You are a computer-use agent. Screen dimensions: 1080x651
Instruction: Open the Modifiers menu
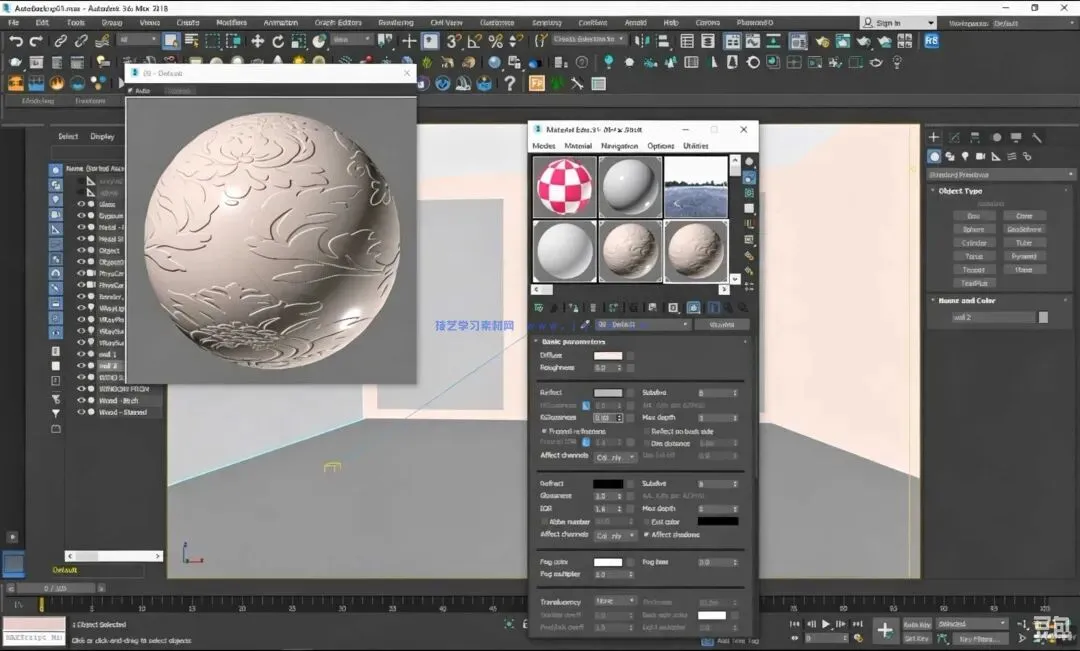(x=231, y=23)
